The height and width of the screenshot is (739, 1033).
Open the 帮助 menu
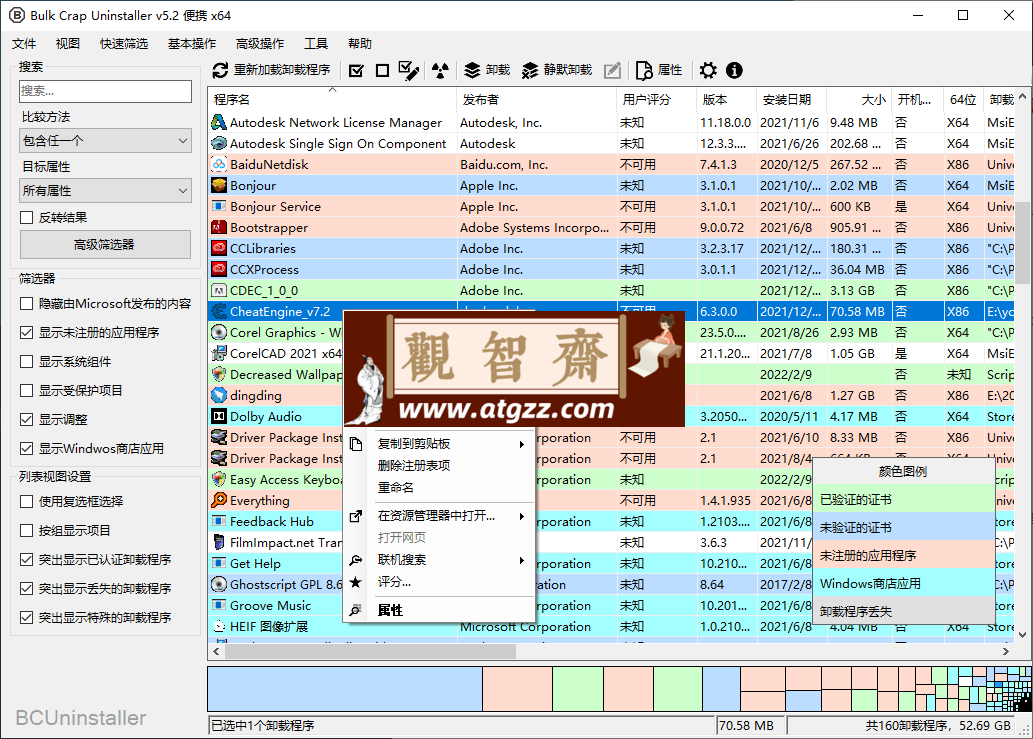[360, 43]
